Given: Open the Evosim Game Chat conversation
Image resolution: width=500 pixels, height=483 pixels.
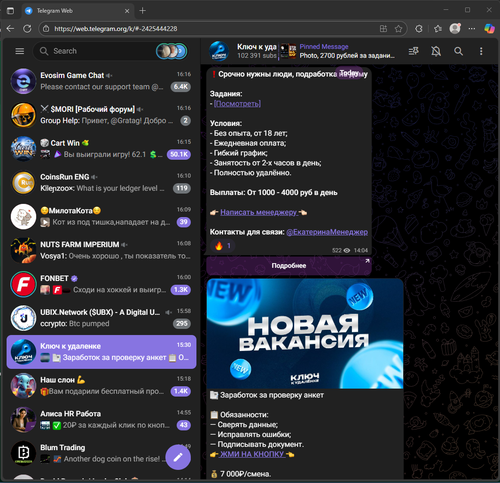Looking at the screenshot, I should coord(101,81).
